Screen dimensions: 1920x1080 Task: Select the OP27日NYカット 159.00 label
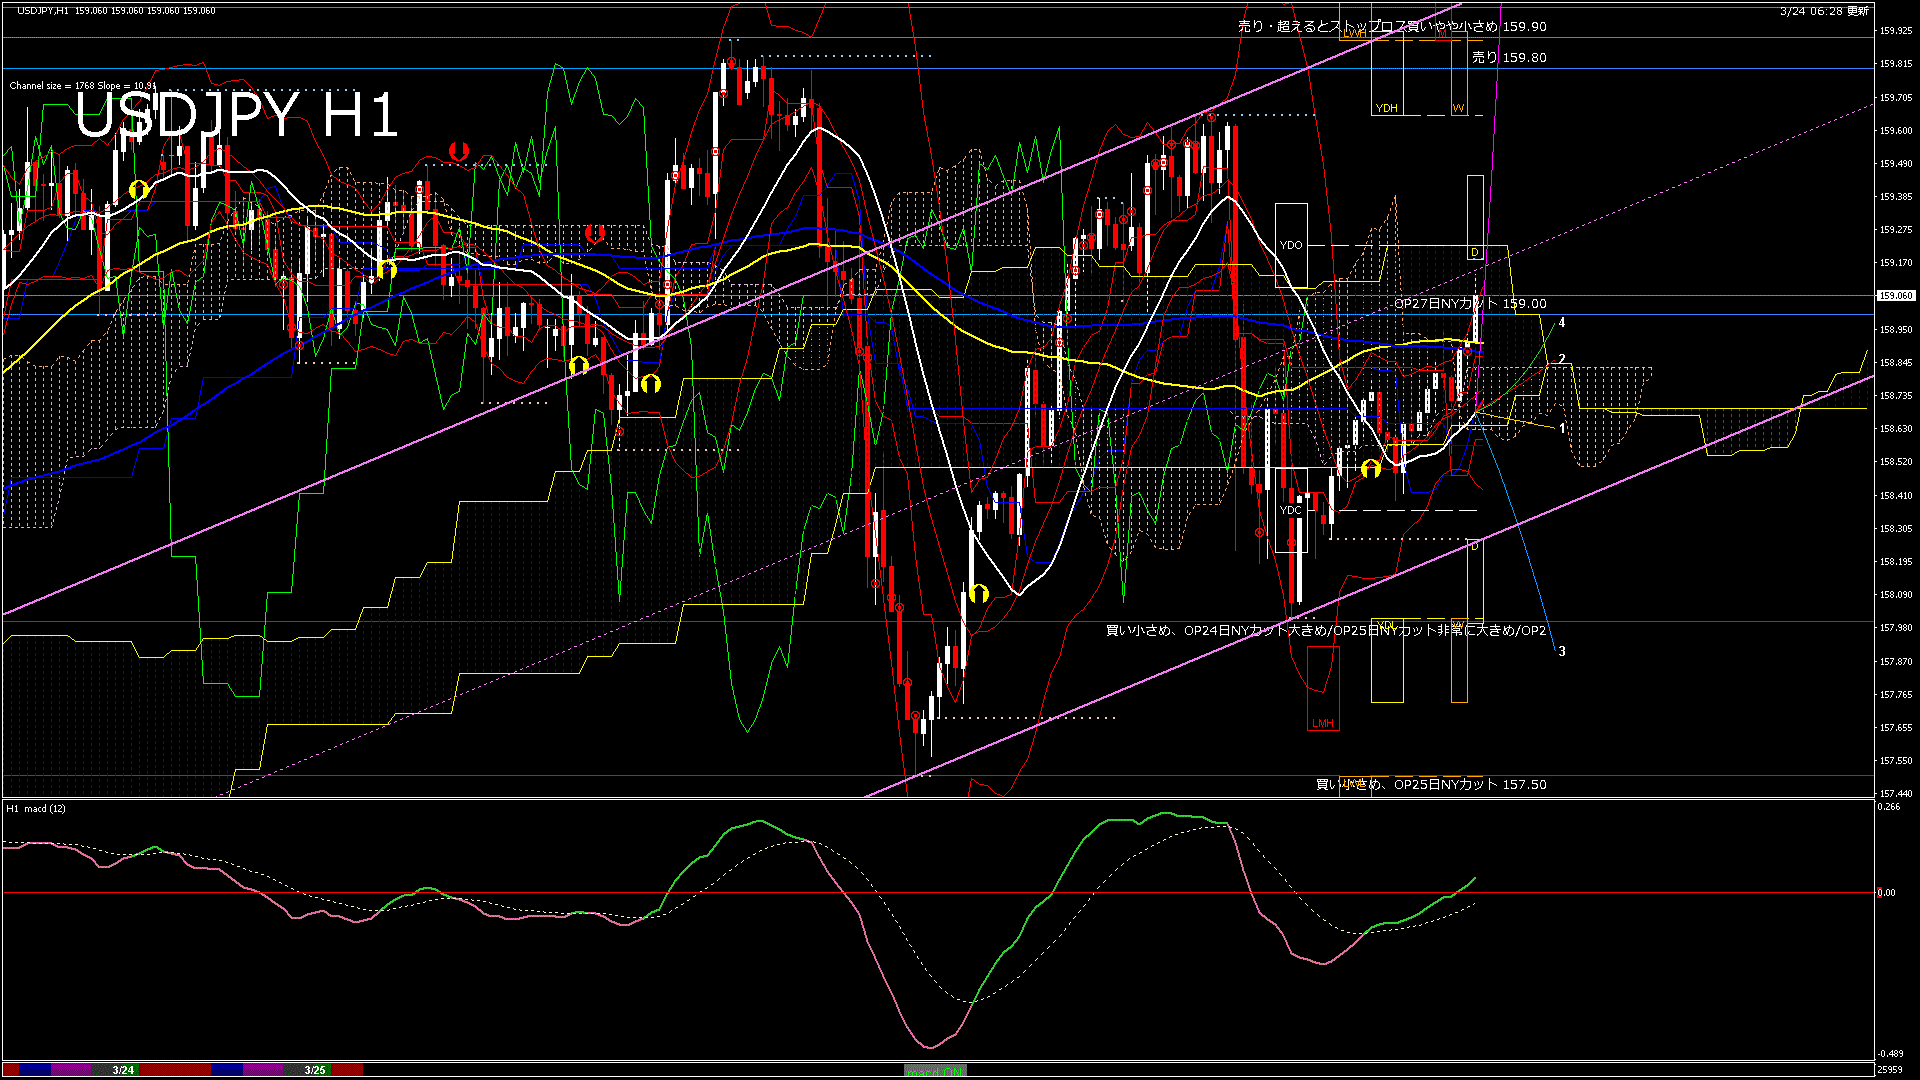1470,304
